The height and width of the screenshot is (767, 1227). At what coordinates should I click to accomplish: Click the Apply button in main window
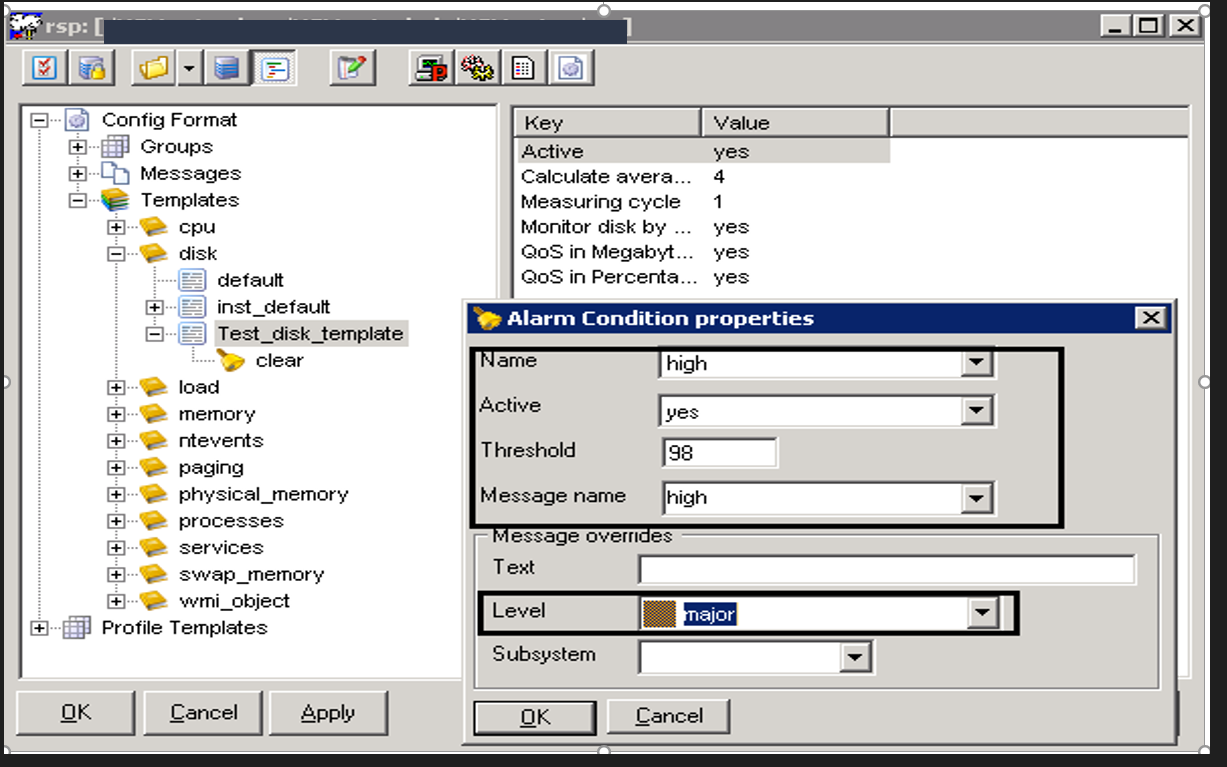(x=328, y=713)
